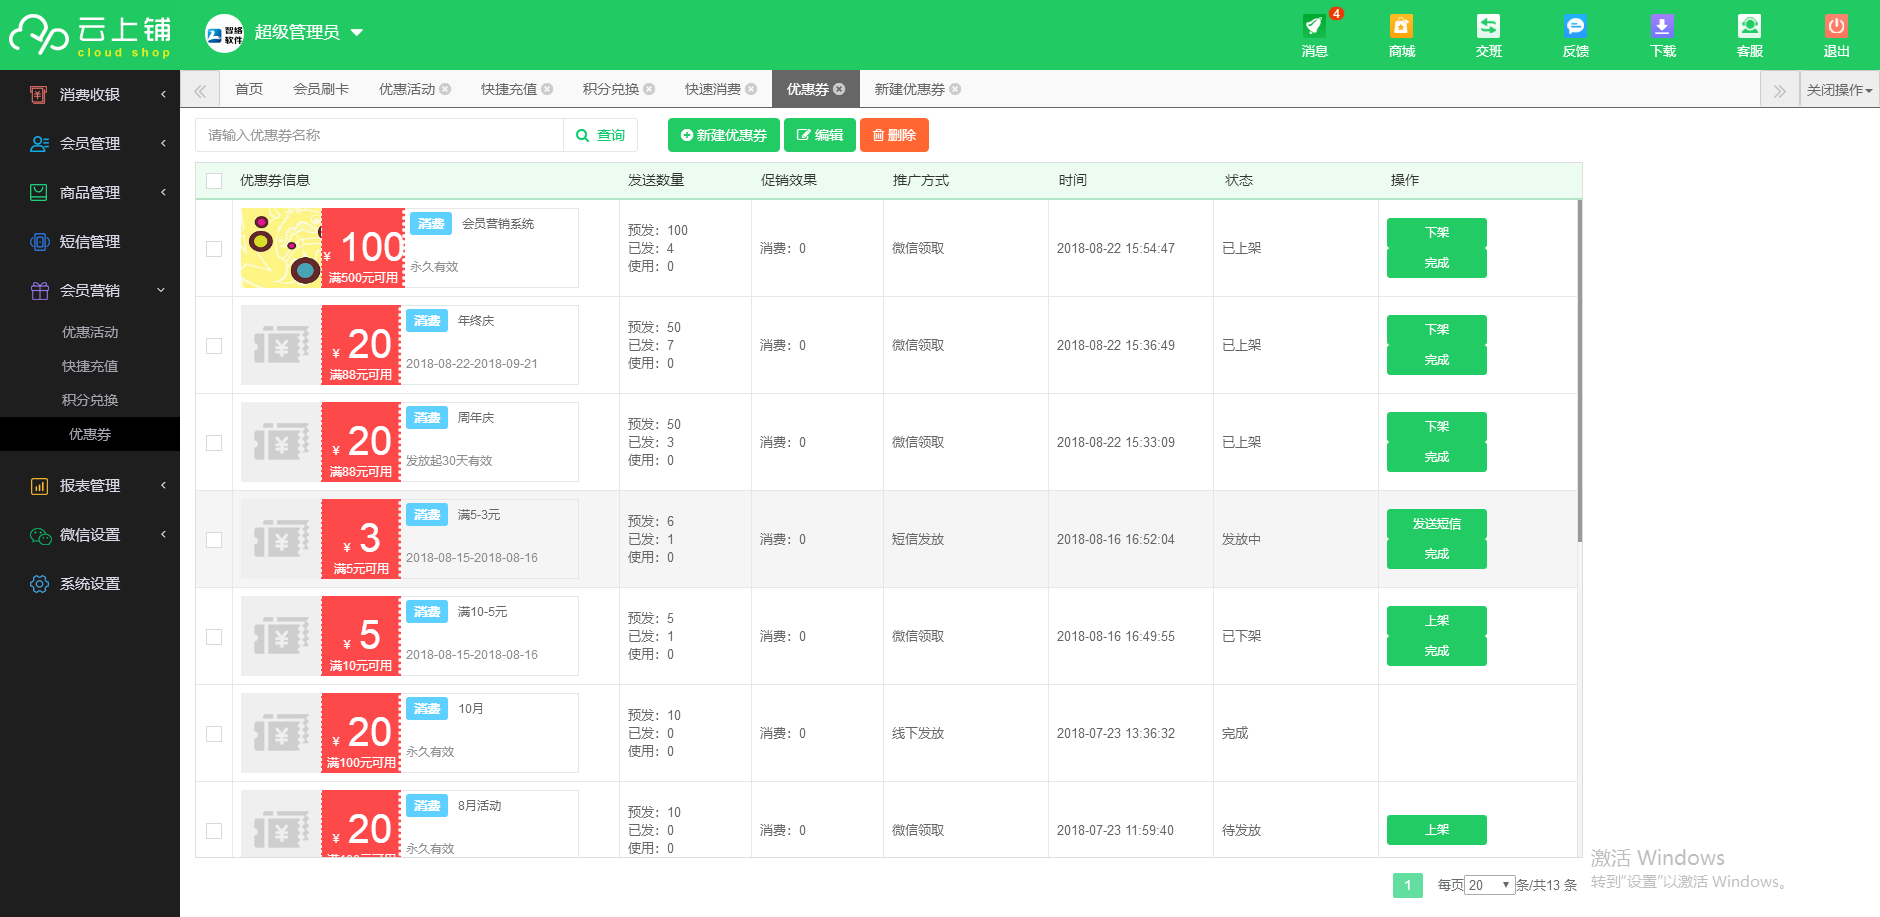This screenshot has width=1880, height=917.
Task: Click the 短信管理 sidebar icon
Action: pyautogui.click(x=39, y=242)
